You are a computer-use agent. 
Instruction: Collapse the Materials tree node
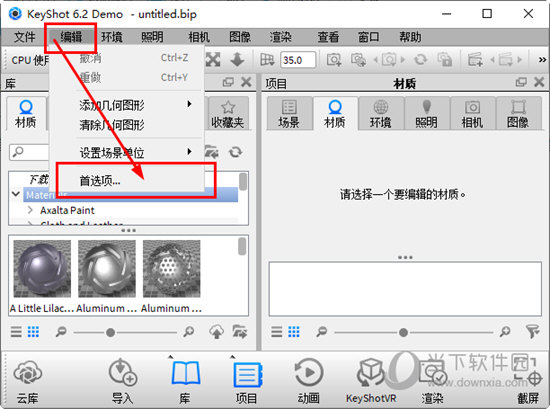coord(15,194)
